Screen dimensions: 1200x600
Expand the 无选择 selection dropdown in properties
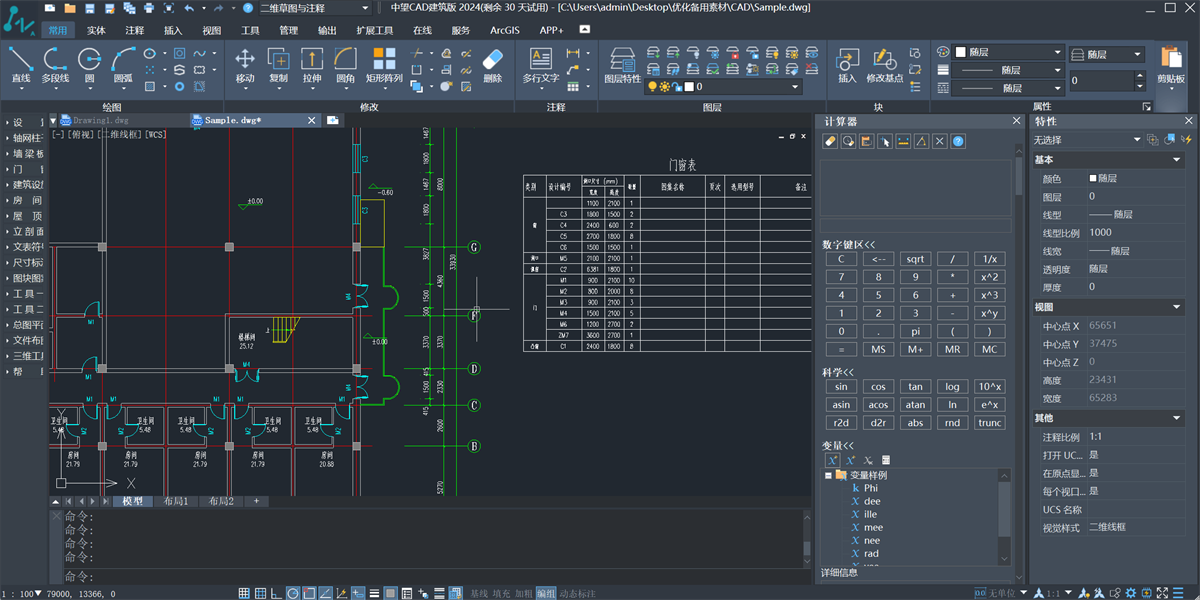pyautogui.click(x=1136, y=140)
